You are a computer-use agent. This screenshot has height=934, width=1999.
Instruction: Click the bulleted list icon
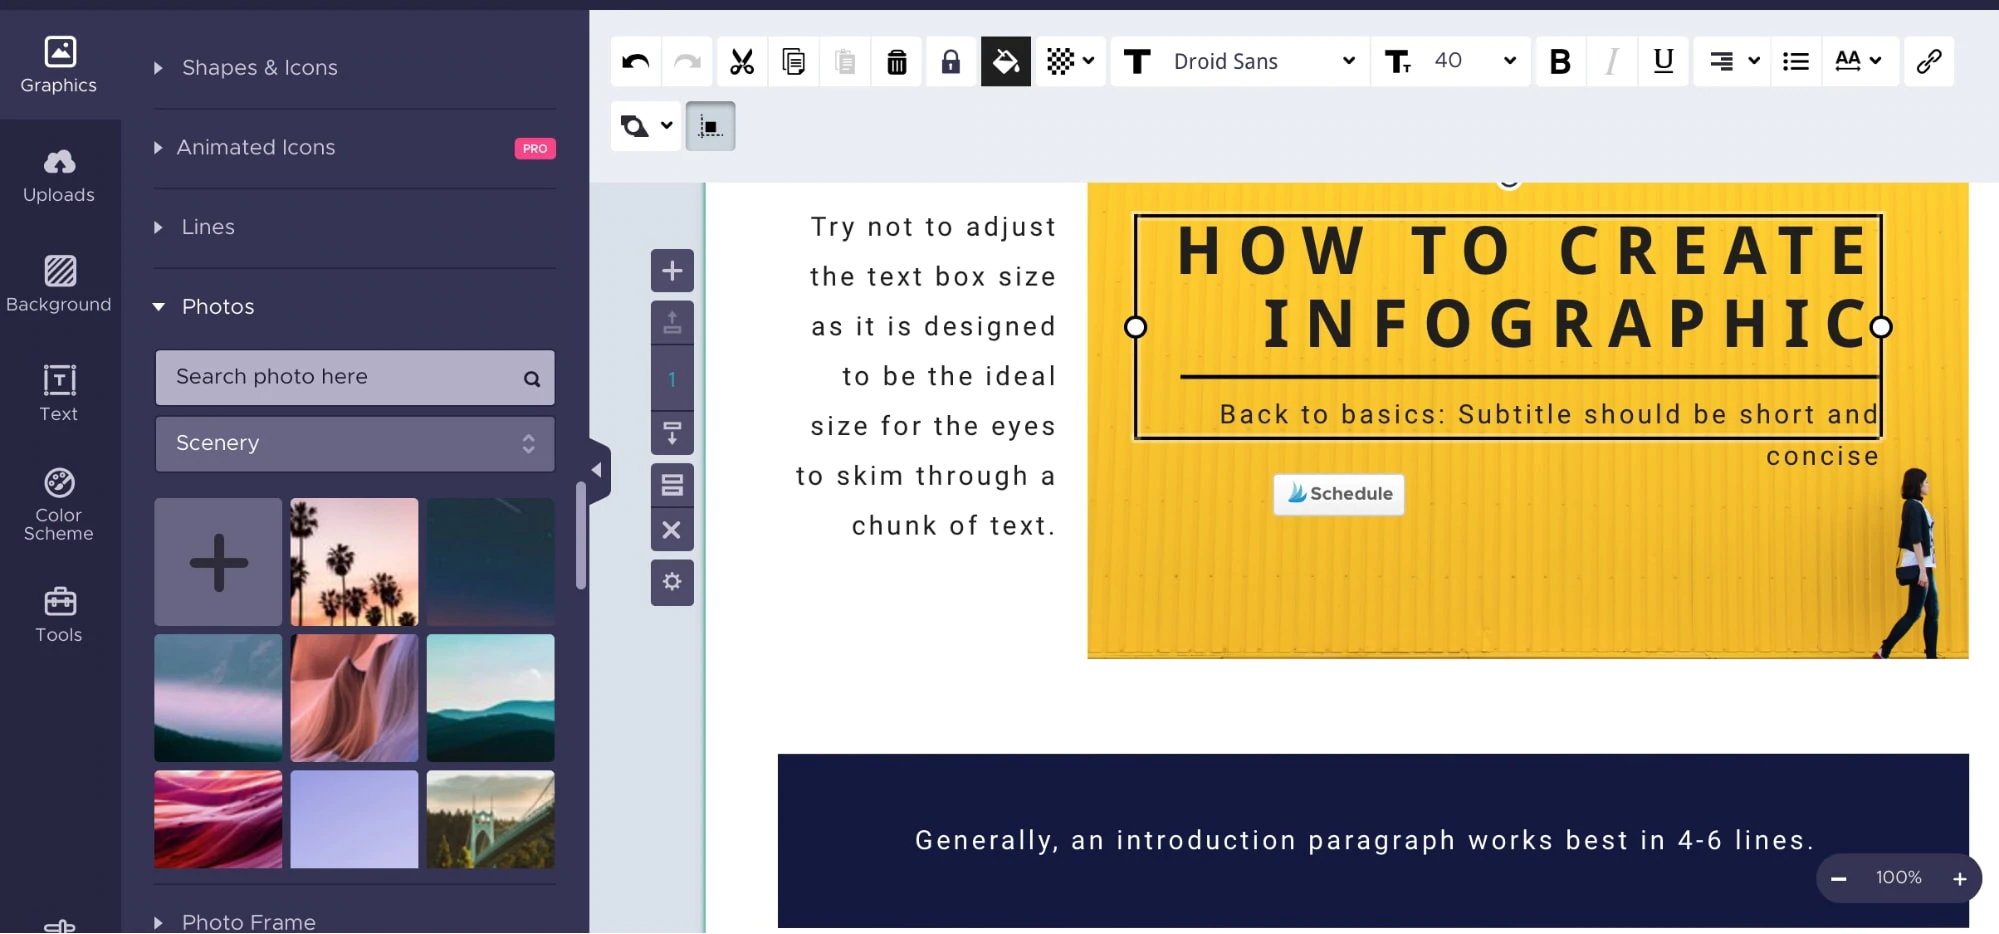pyautogui.click(x=1795, y=62)
